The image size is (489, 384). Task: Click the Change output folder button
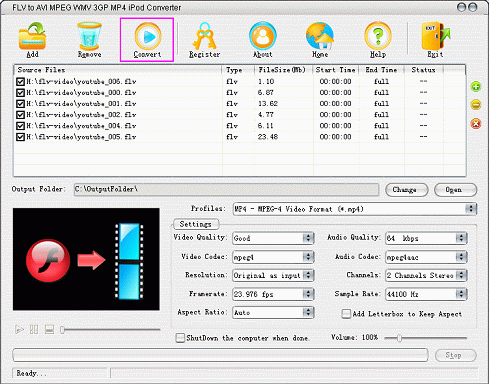click(407, 190)
